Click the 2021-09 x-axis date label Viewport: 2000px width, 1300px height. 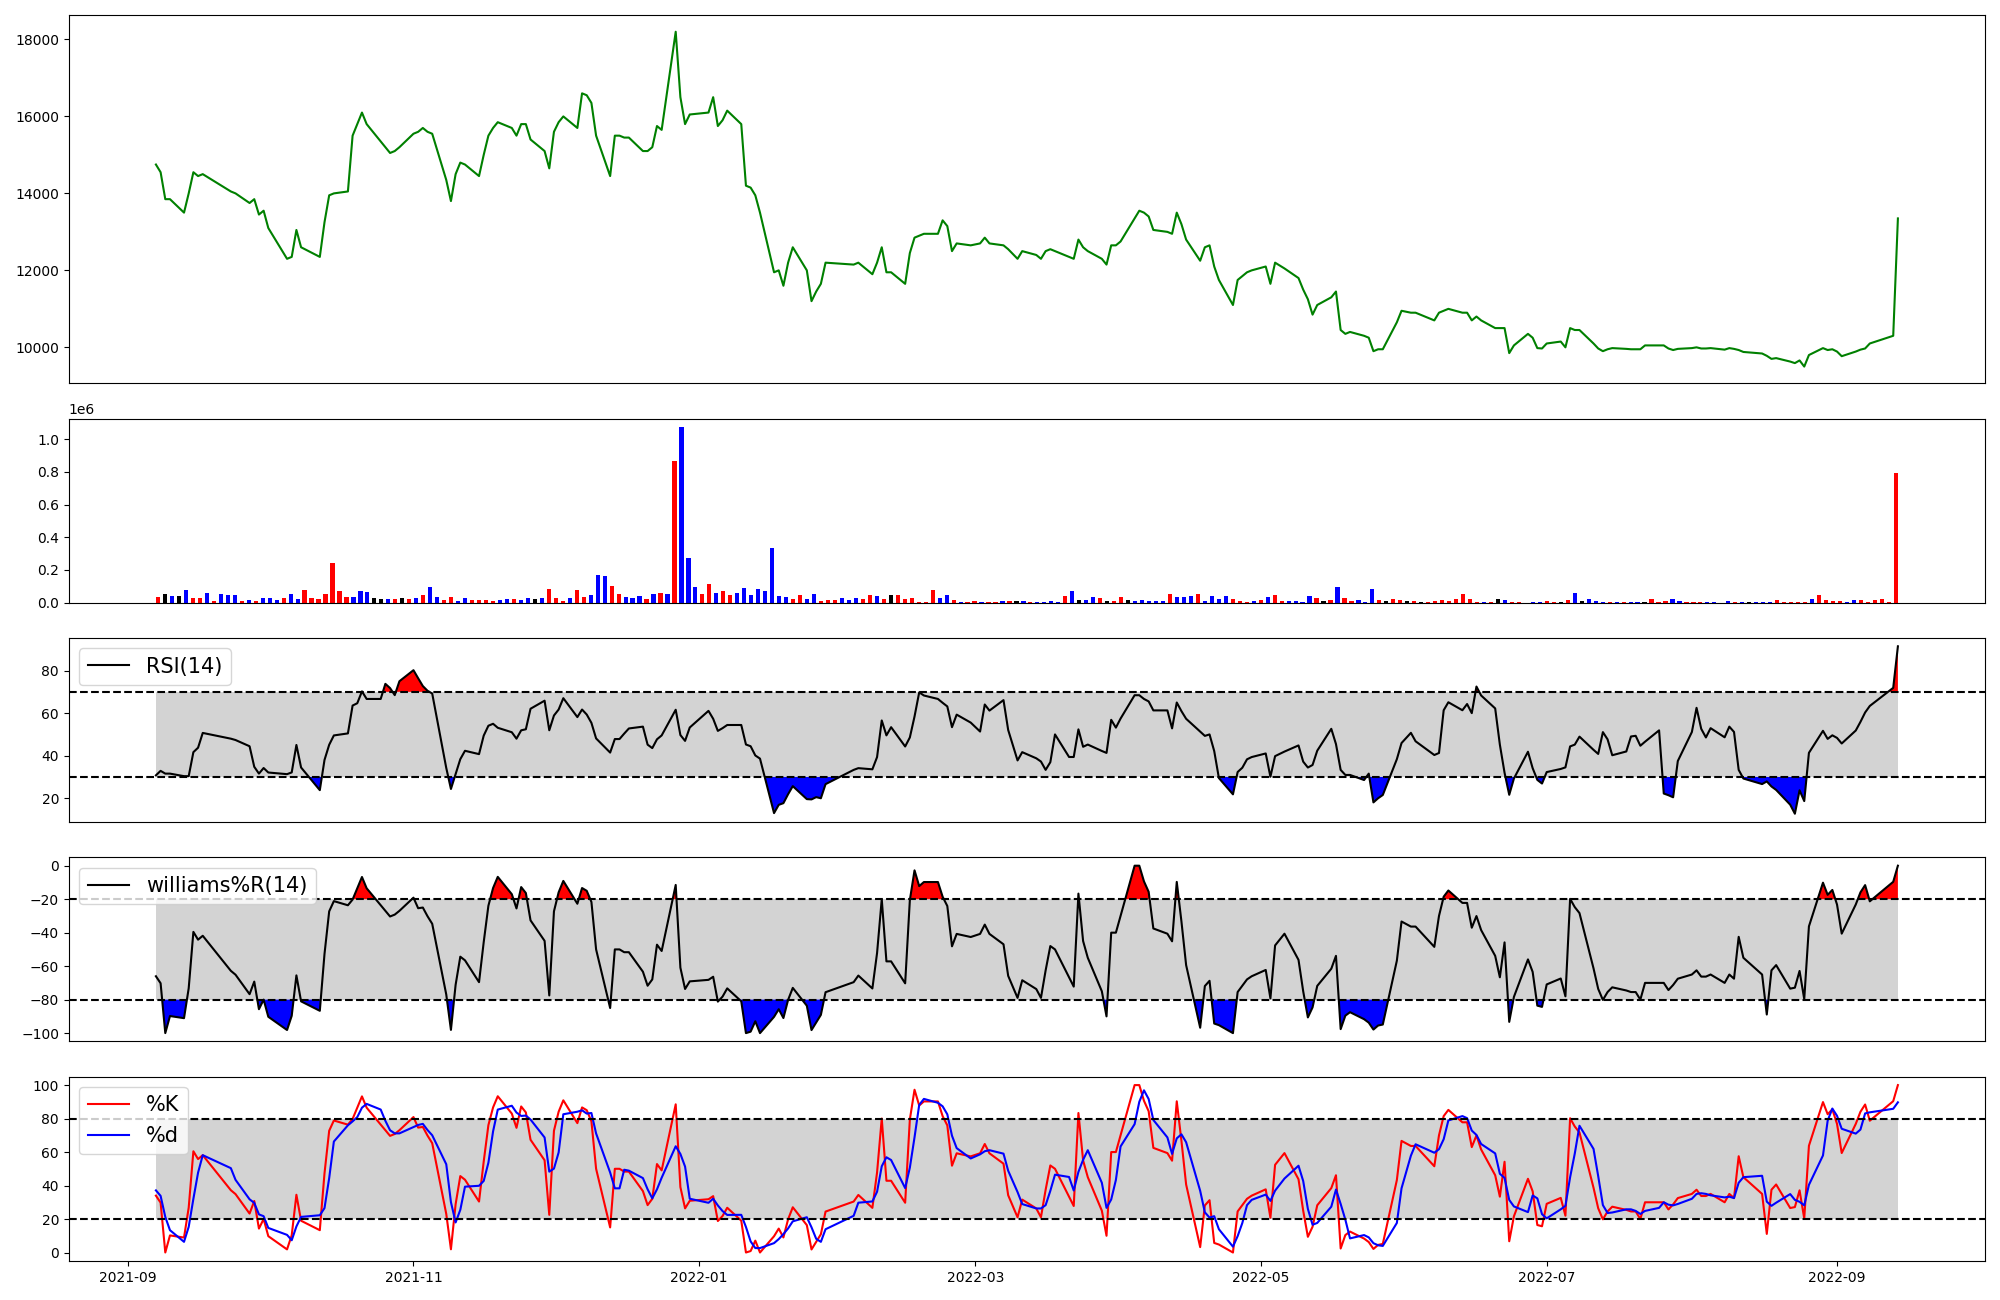pos(127,1277)
